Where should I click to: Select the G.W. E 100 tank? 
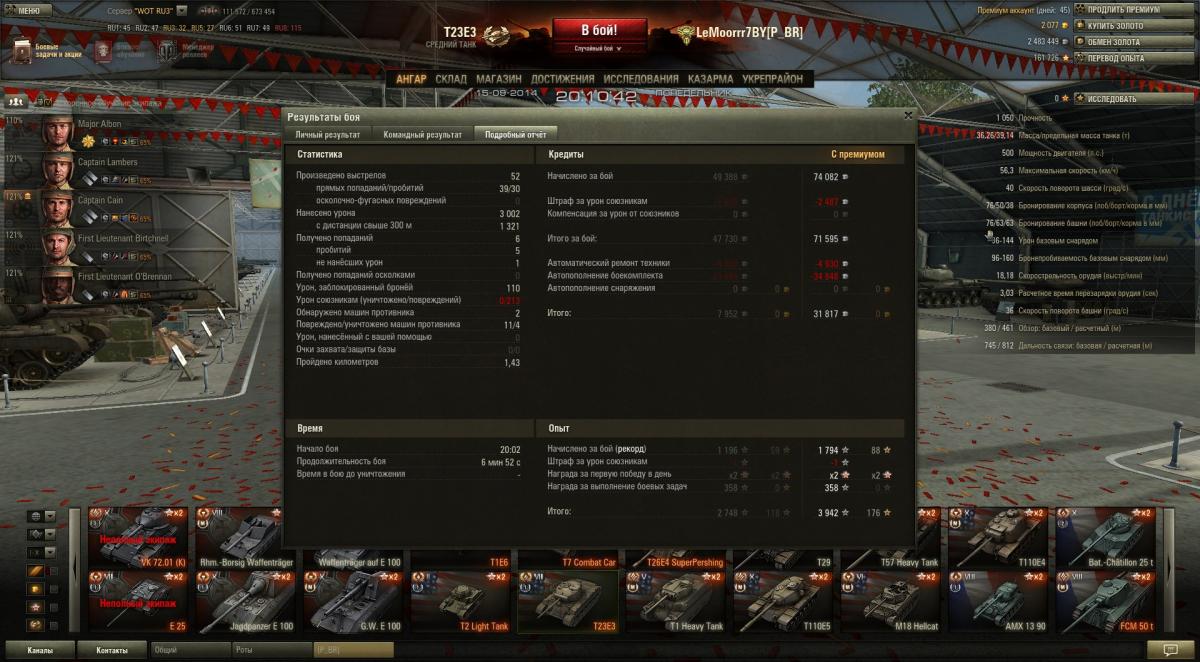[x=352, y=601]
